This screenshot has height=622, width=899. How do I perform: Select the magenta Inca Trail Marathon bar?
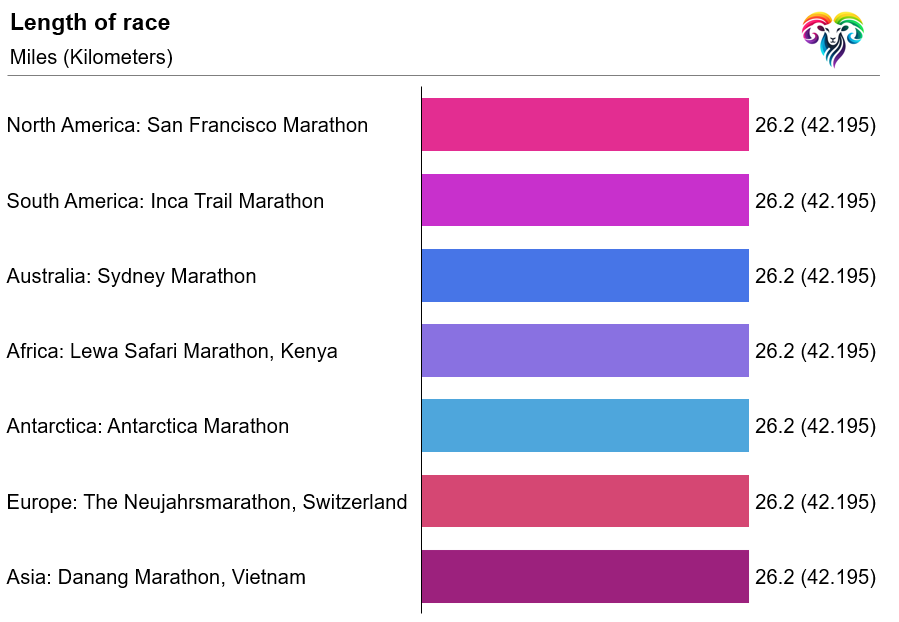pyautogui.click(x=585, y=200)
